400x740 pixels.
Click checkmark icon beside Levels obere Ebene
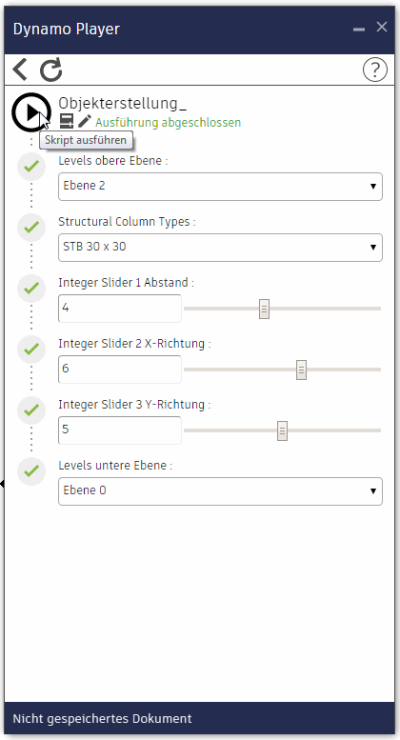(32, 167)
